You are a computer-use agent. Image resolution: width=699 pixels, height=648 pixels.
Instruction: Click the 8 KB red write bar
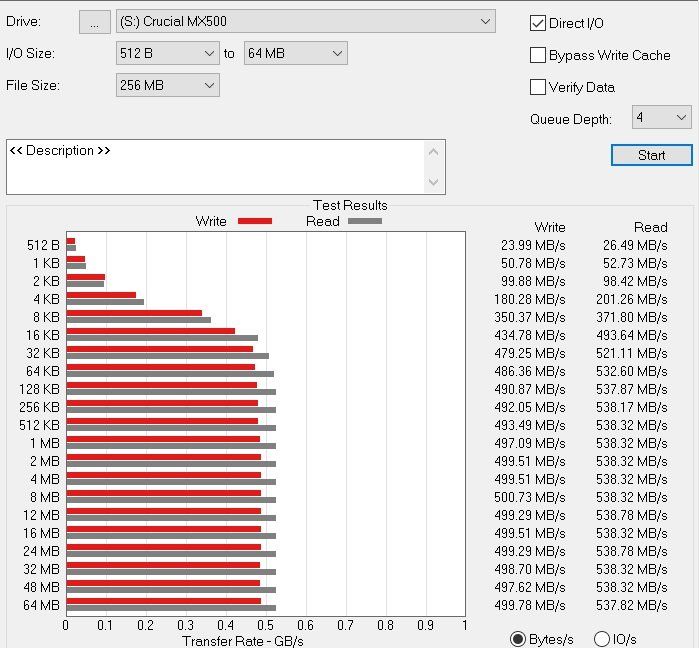134,313
